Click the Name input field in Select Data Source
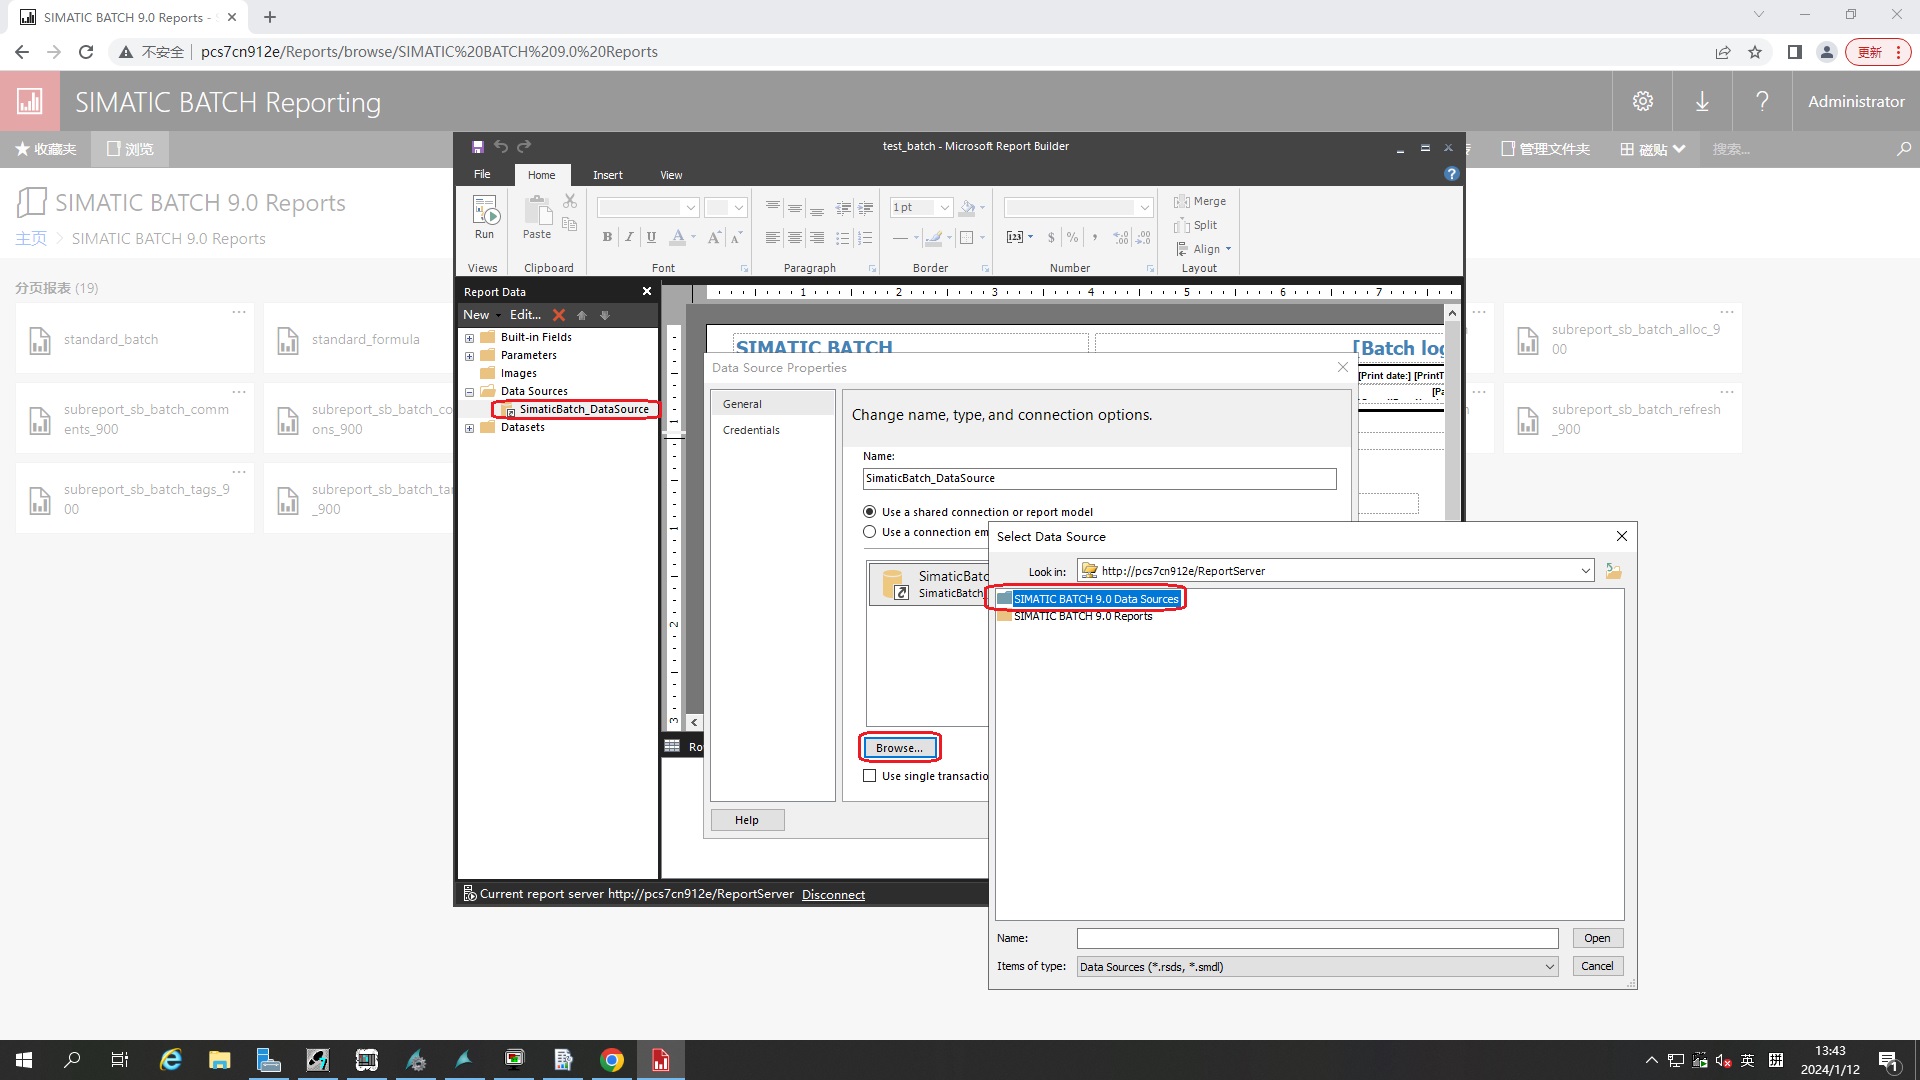This screenshot has height=1080, width=1920. (1316, 938)
